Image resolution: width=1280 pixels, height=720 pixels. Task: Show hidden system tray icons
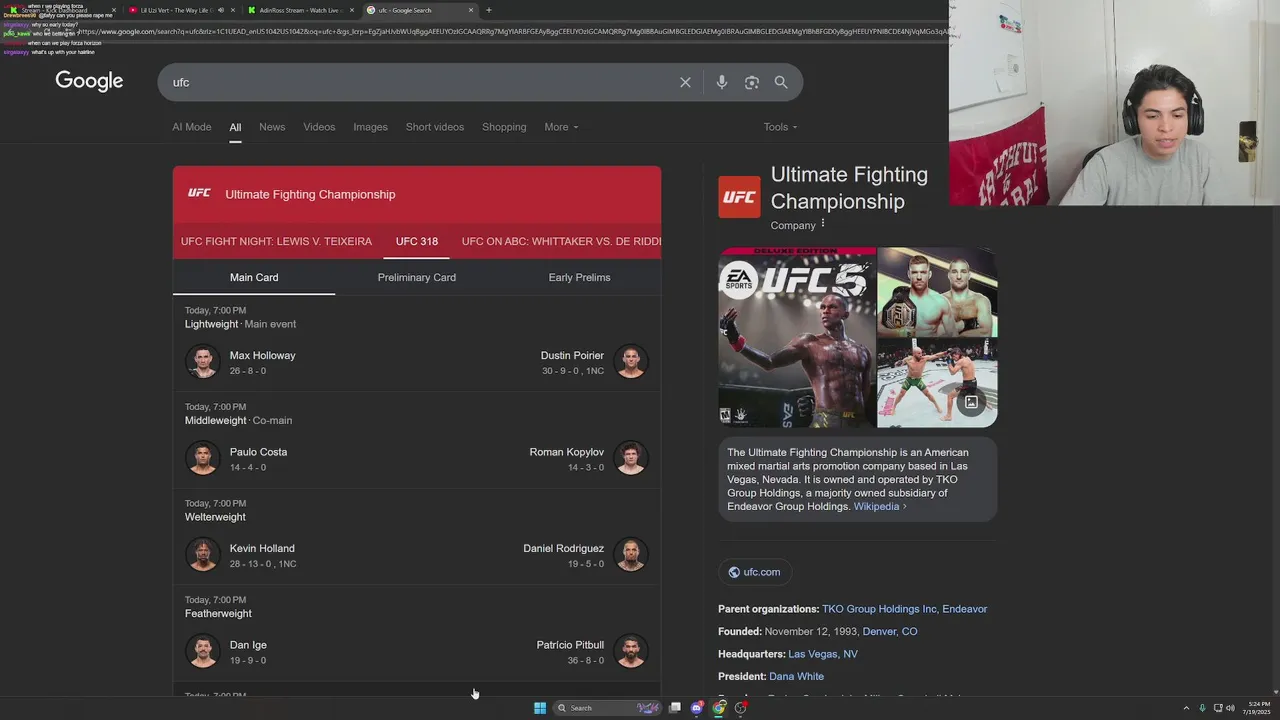(x=1186, y=708)
